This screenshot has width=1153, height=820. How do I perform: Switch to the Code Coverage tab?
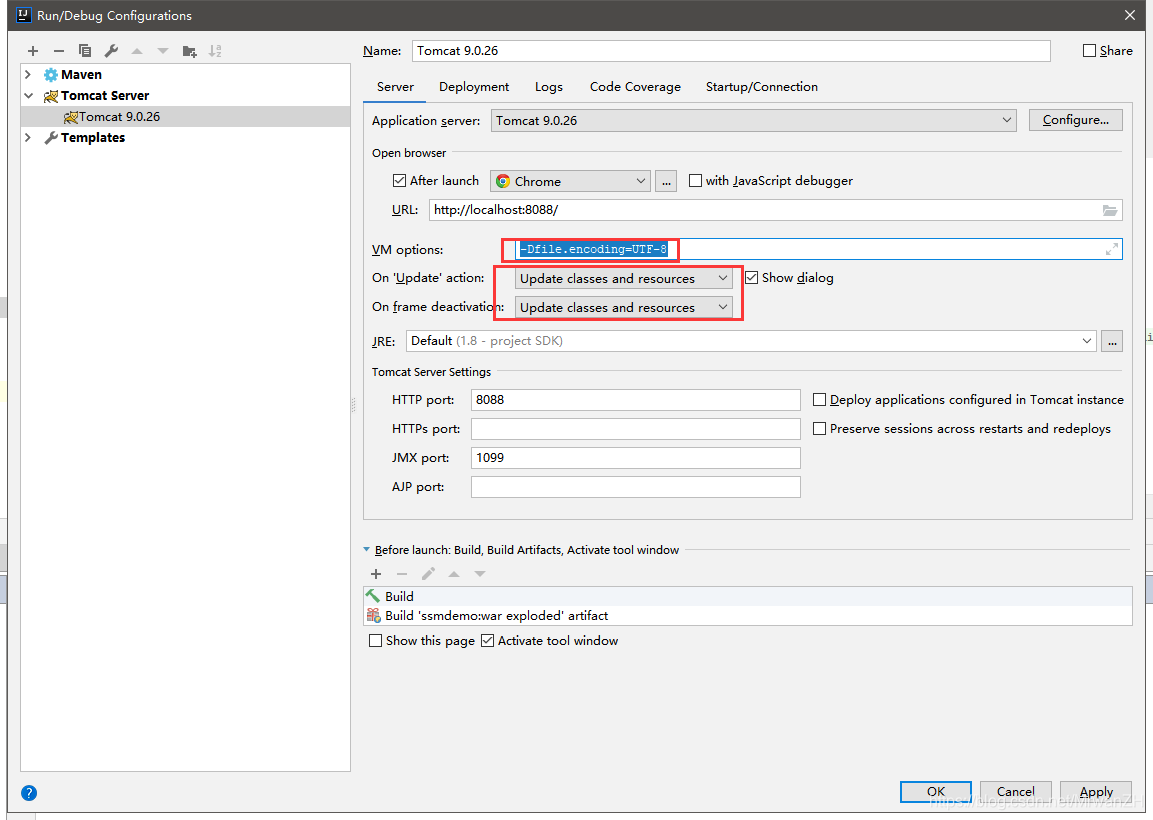click(635, 87)
